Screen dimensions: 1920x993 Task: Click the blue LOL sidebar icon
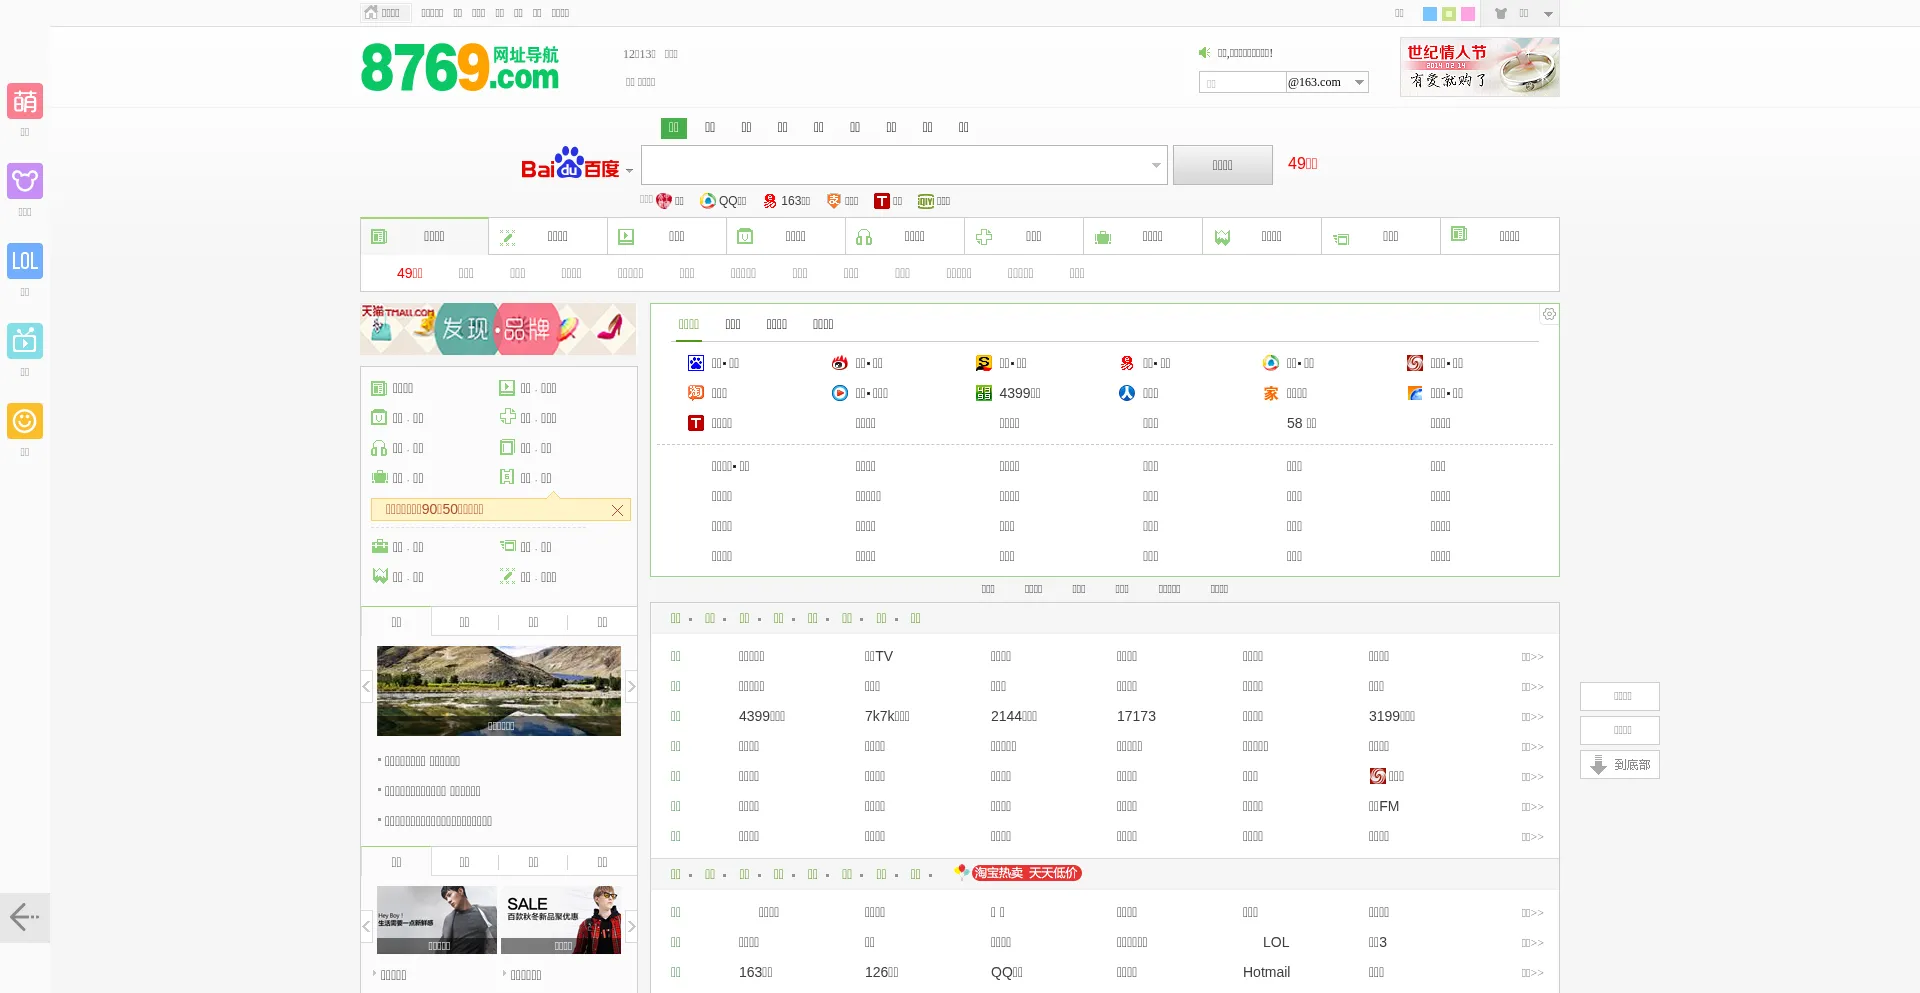click(25, 261)
